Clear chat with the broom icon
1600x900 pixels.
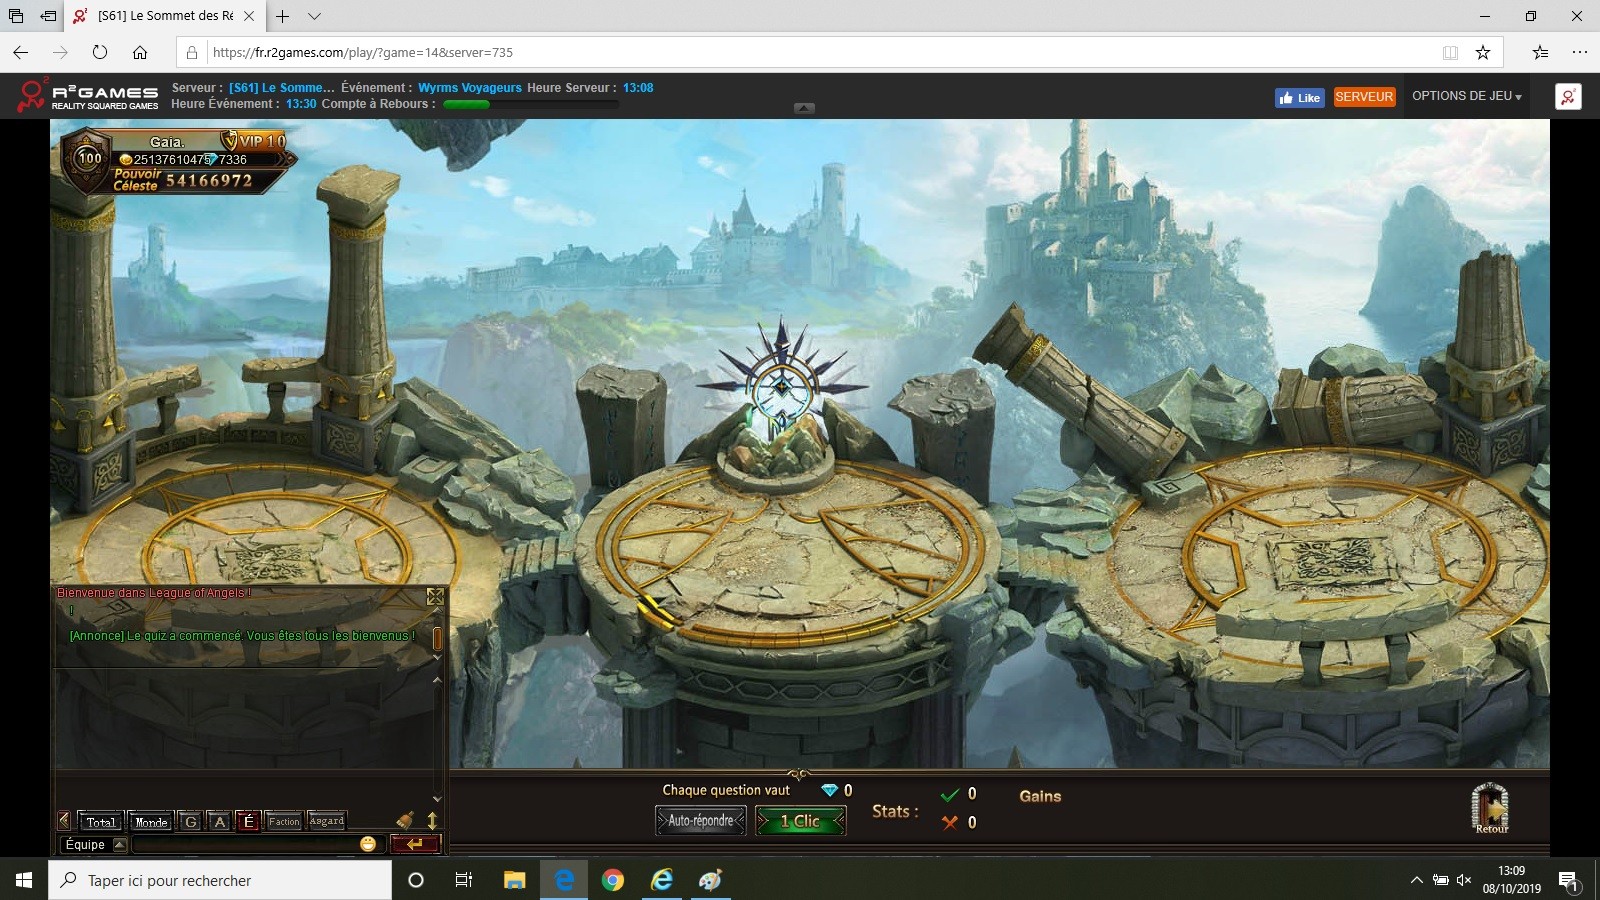coord(405,821)
